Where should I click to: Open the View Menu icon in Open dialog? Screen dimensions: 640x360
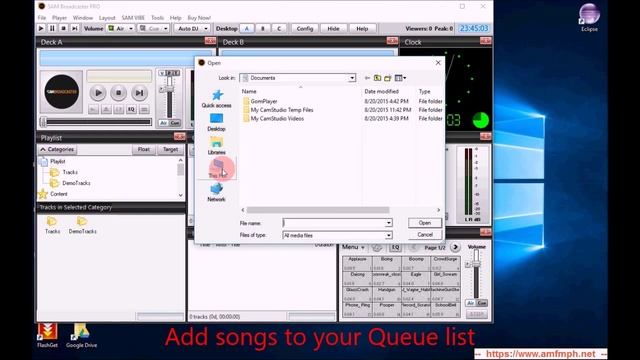point(400,78)
